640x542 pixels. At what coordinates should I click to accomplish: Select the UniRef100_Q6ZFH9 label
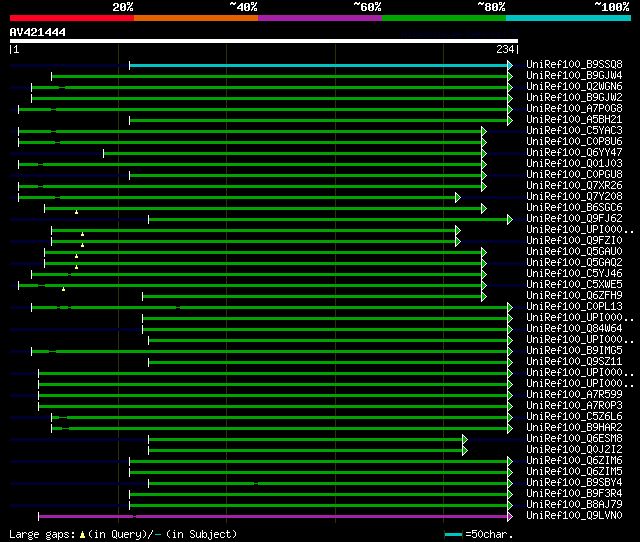click(574, 295)
